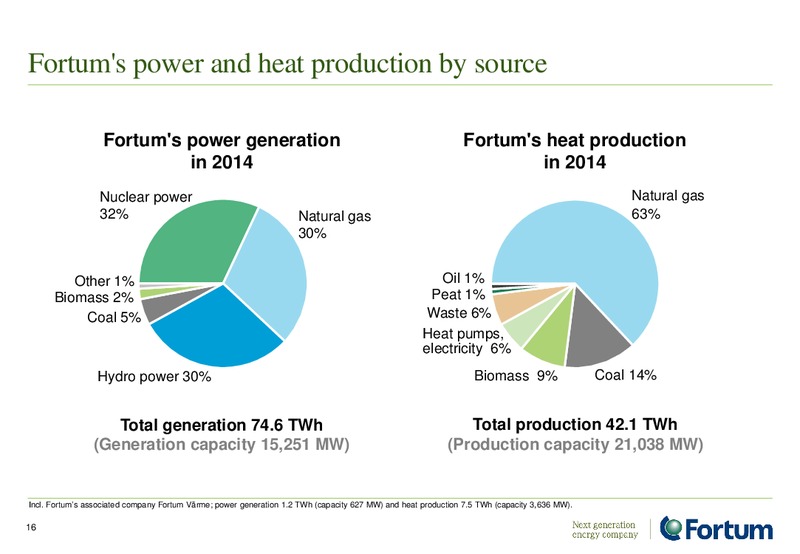
Task: Select the 'Other 1%' label
Action: [105, 281]
